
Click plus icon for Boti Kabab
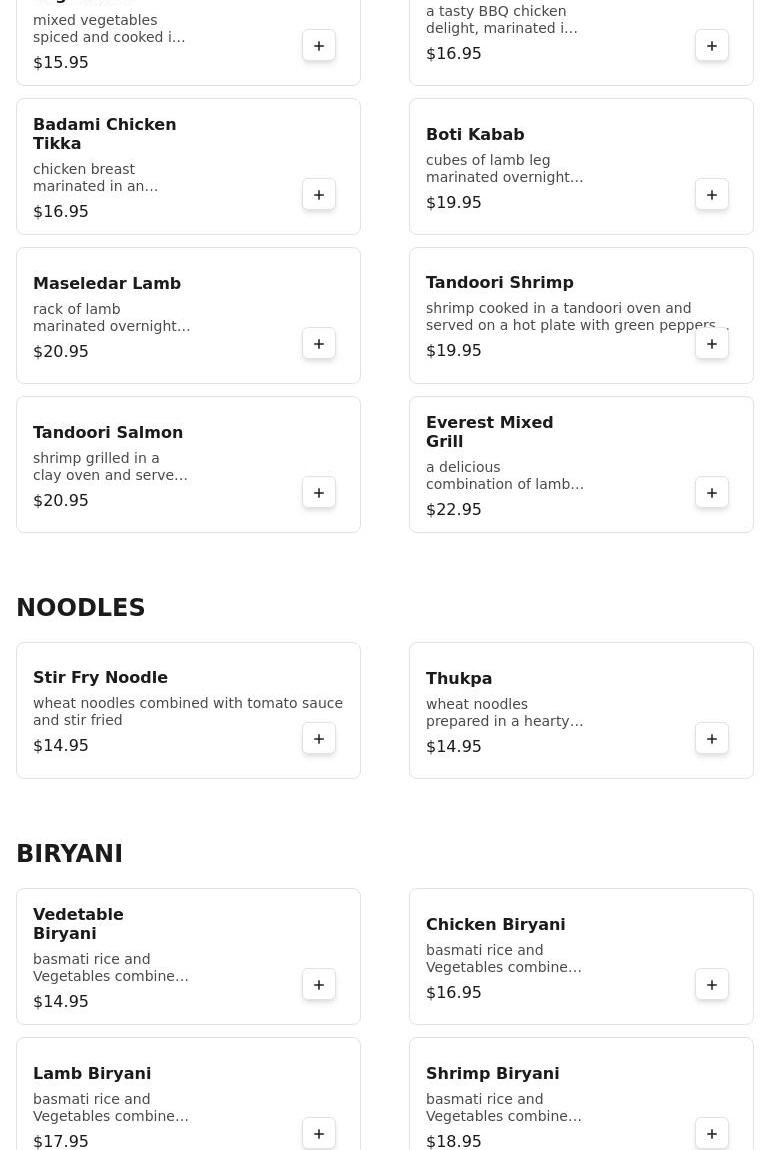pyautogui.click(x=712, y=195)
